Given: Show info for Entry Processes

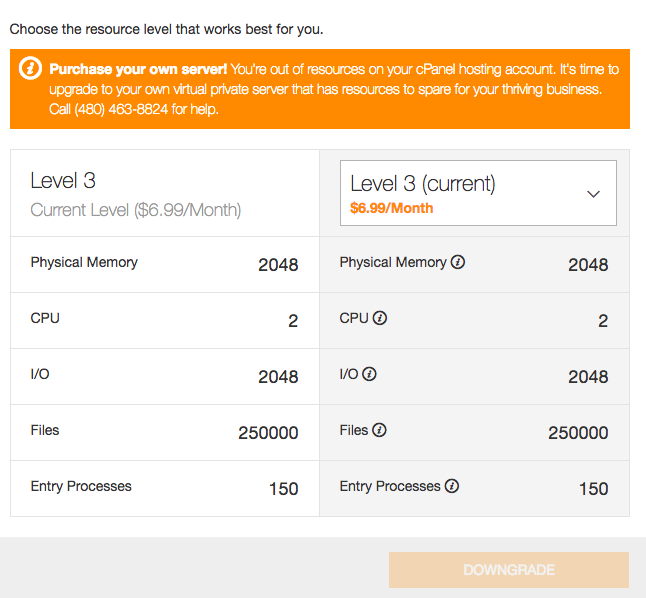Looking at the screenshot, I should (452, 486).
